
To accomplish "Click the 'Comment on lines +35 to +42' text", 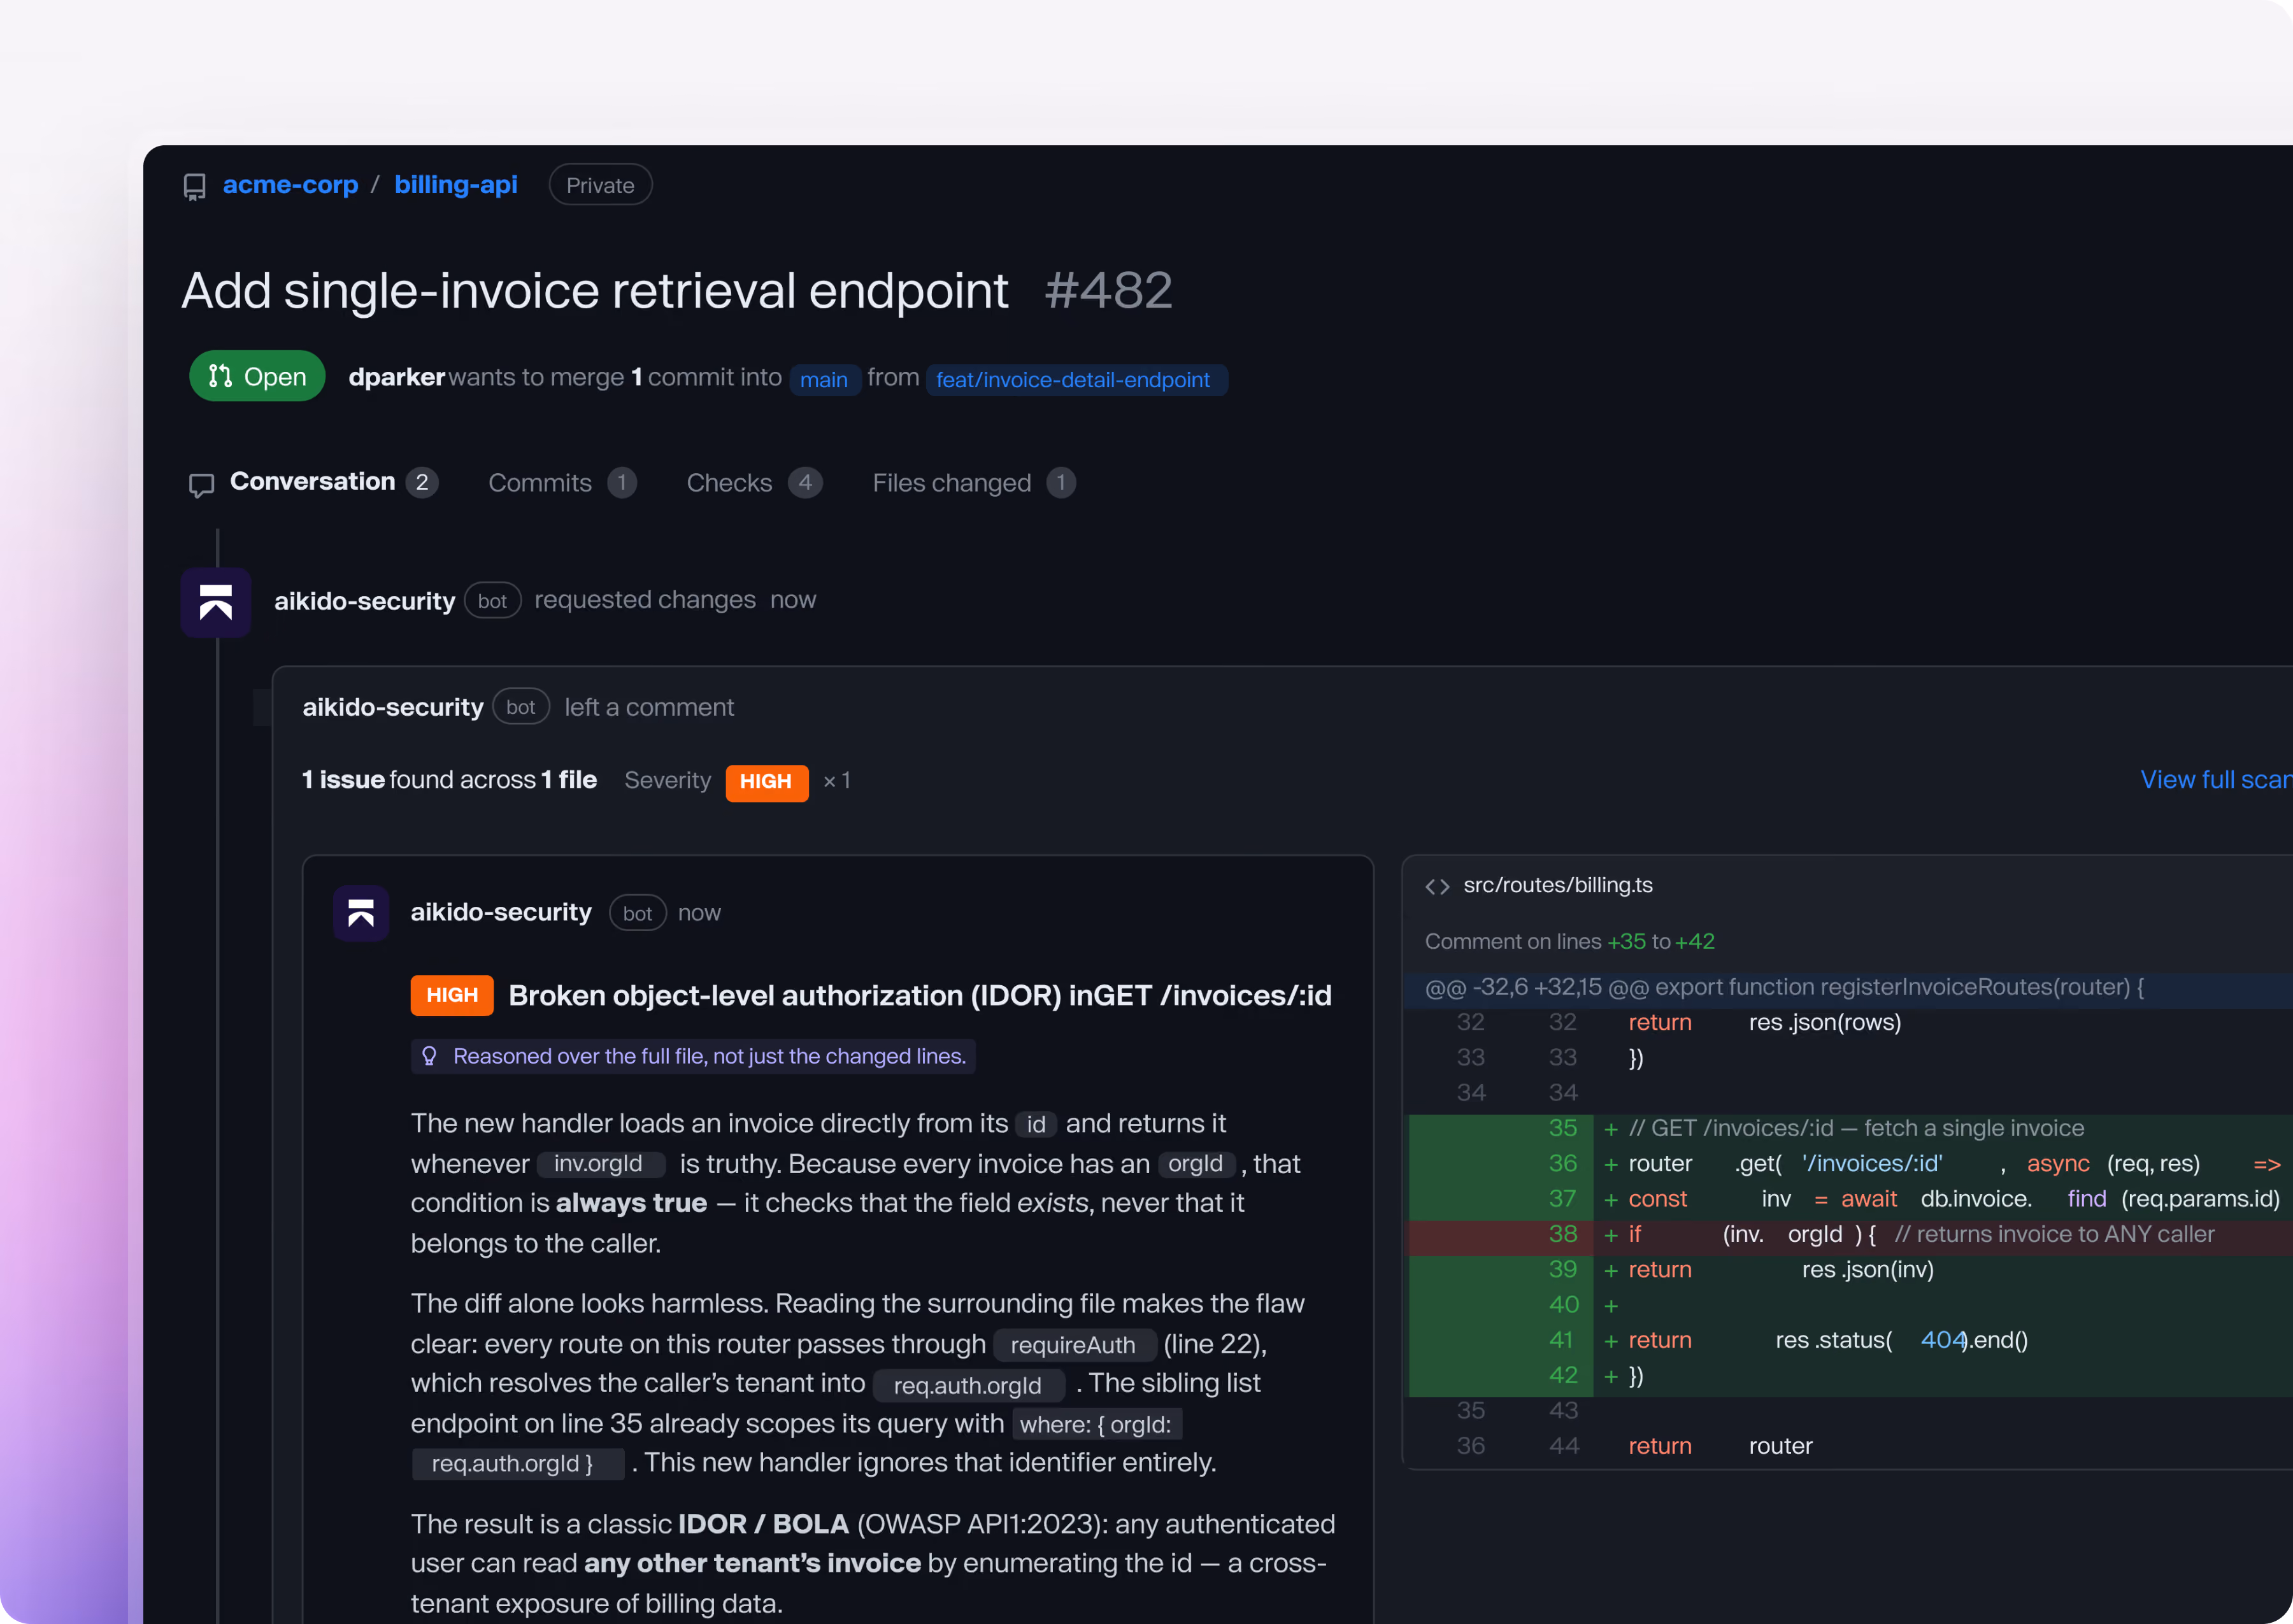I will tap(1569, 942).
